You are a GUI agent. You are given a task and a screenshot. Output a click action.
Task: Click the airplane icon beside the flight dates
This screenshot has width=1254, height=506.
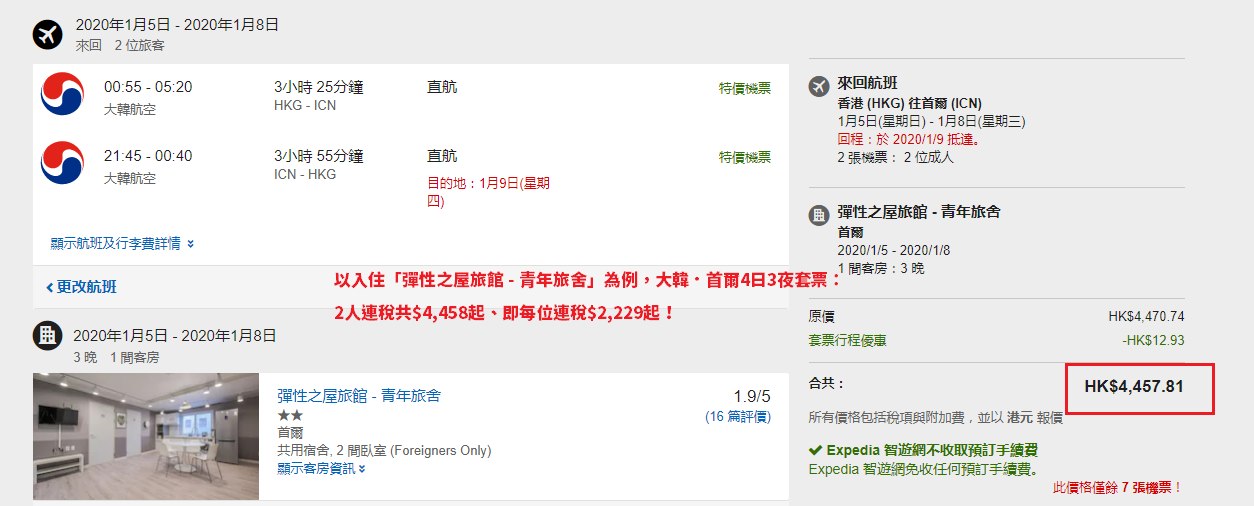pyautogui.click(x=47, y=34)
